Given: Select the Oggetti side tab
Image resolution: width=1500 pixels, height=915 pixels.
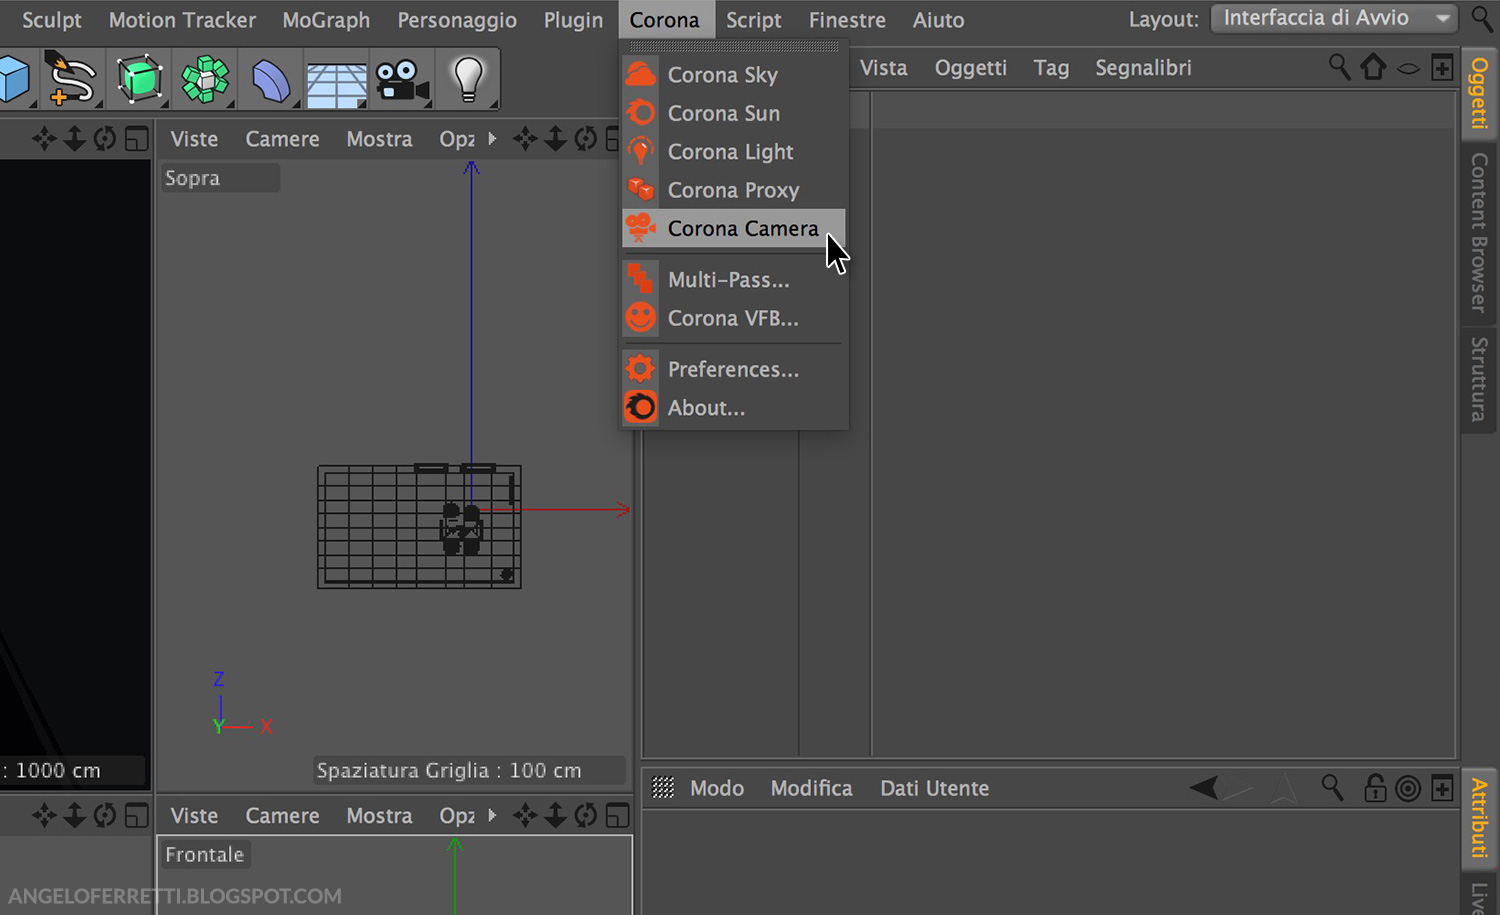Looking at the screenshot, I should click(1479, 93).
